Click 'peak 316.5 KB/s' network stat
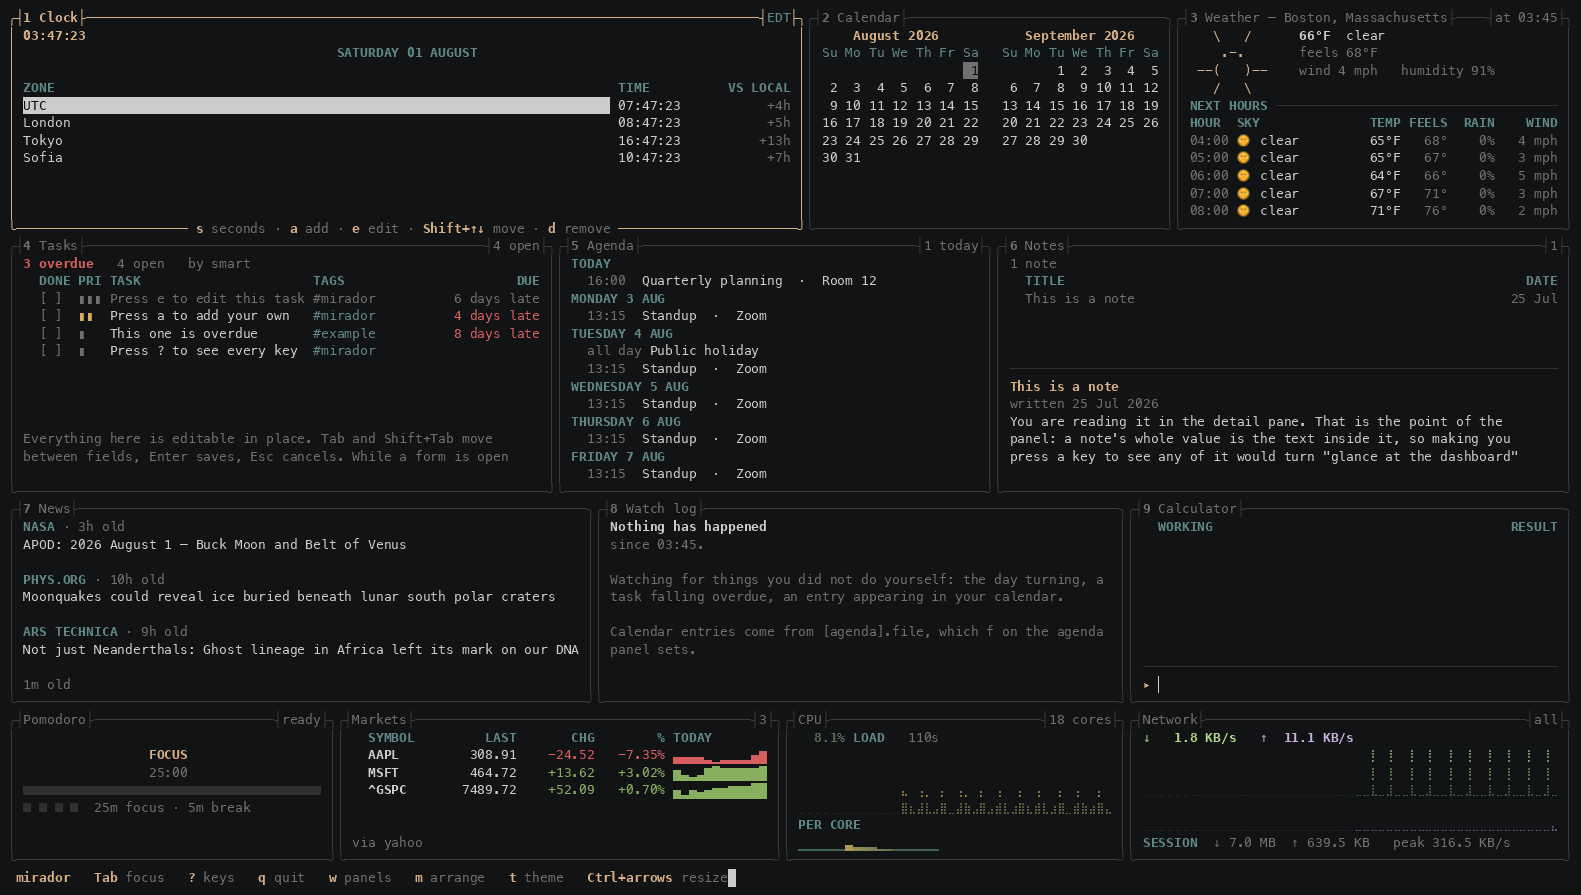This screenshot has height=895, width=1581. (x=1451, y=843)
